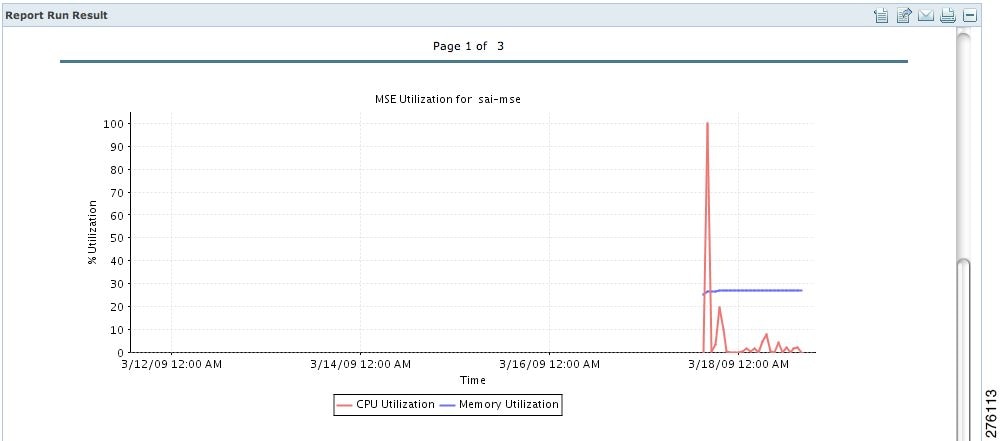
Task: Click the chart title 'MSE Utilization for sai-mse'
Action: click(448, 100)
